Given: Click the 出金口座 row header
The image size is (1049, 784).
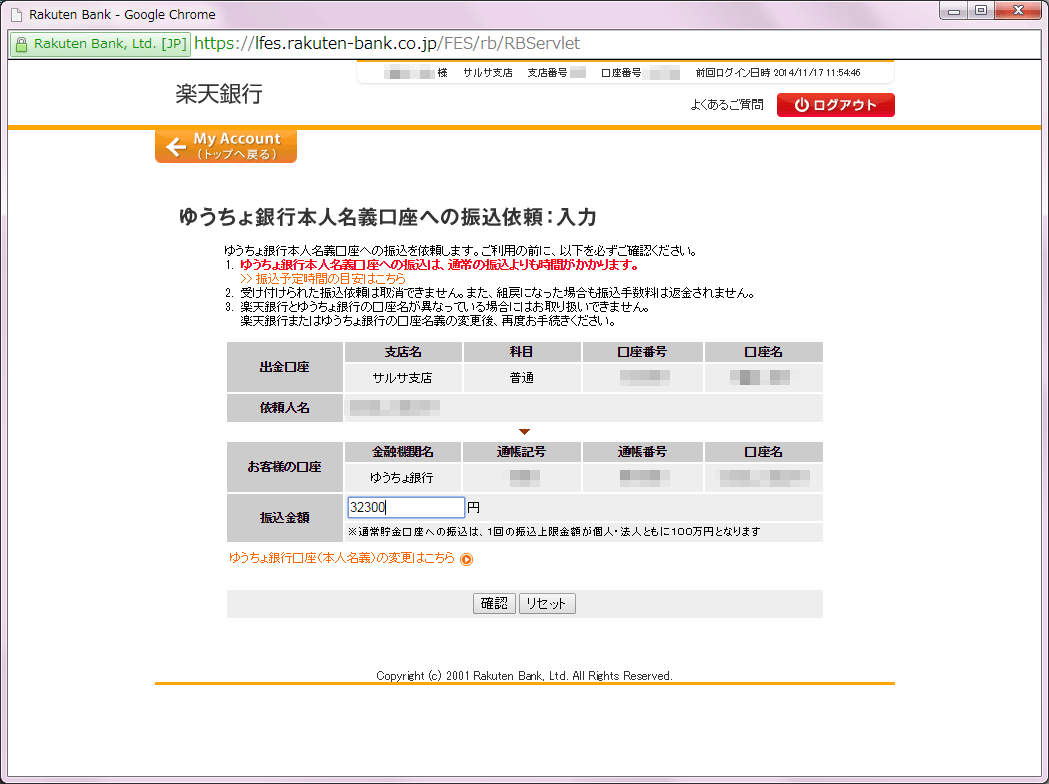Looking at the screenshot, I should [x=284, y=367].
